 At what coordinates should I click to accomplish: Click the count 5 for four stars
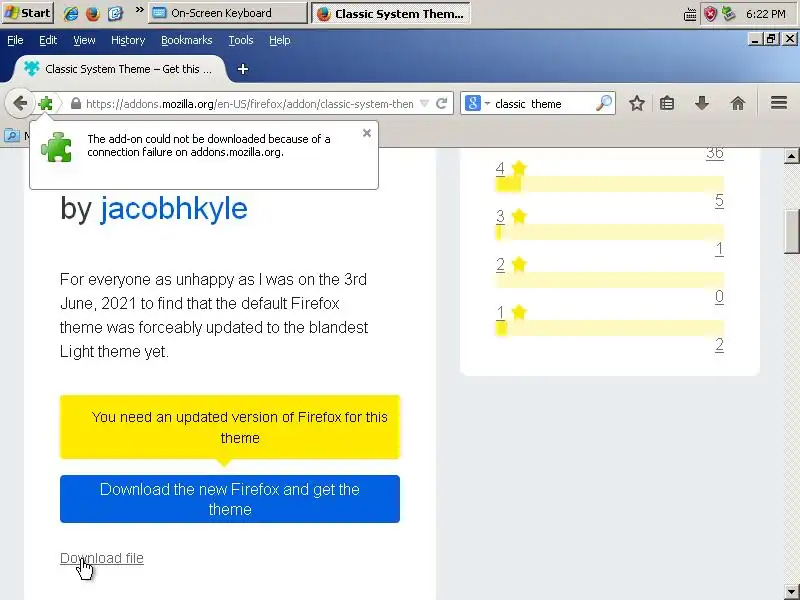(719, 201)
